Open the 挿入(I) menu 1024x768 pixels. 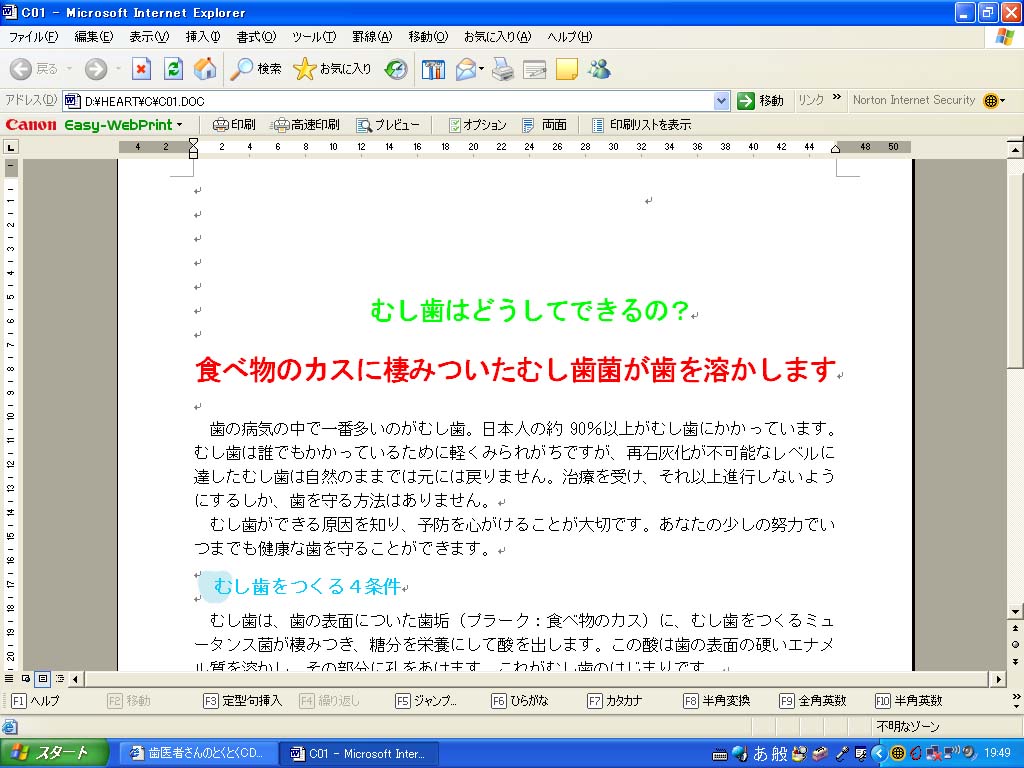(203, 37)
